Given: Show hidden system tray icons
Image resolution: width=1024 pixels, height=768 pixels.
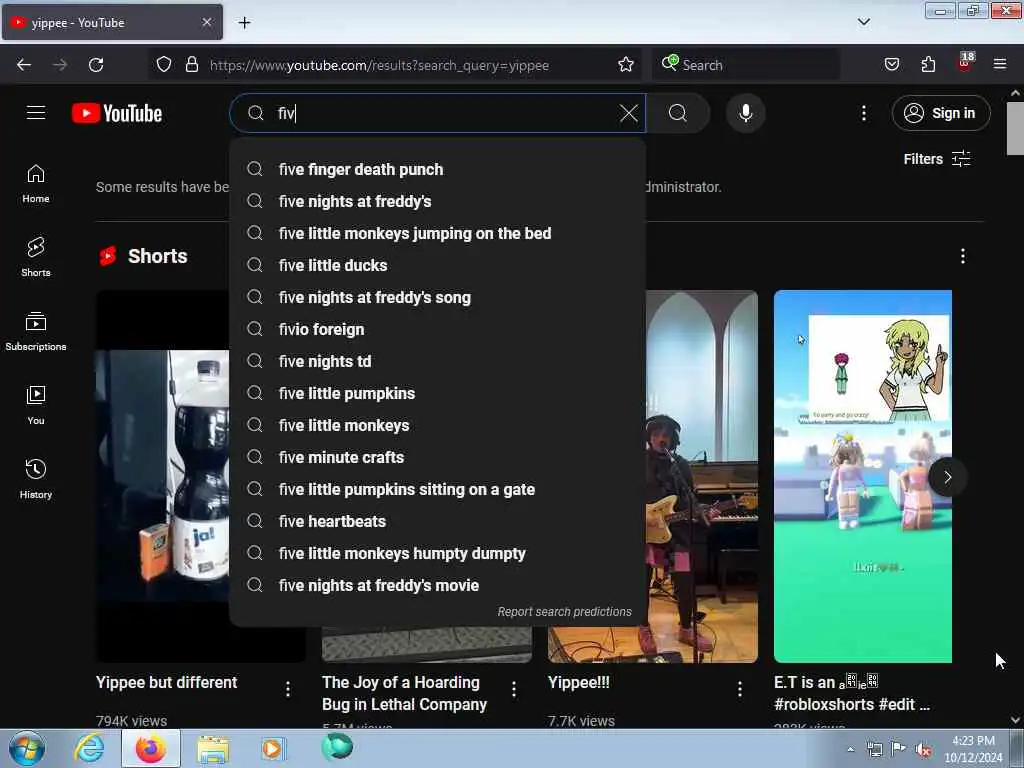Looking at the screenshot, I should coord(850,750).
